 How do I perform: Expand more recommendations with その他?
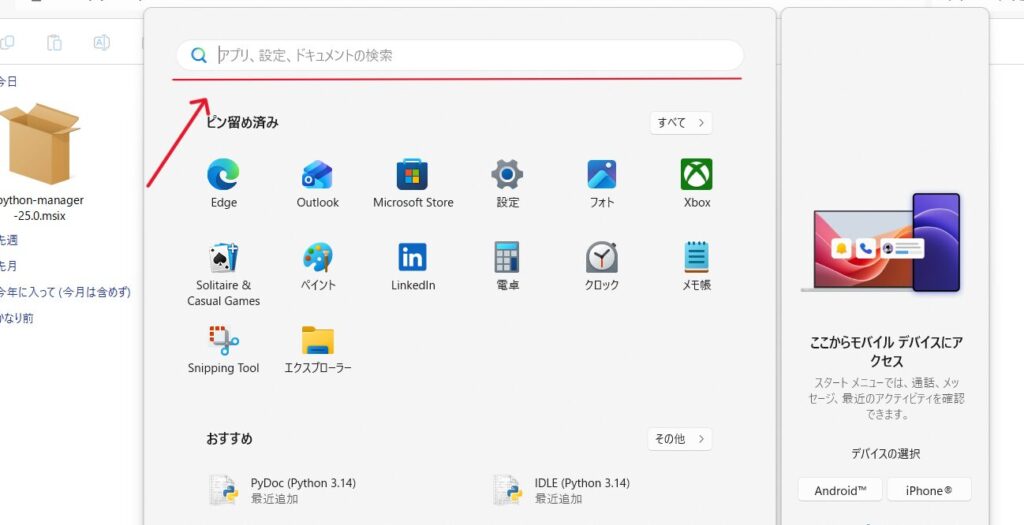point(679,439)
